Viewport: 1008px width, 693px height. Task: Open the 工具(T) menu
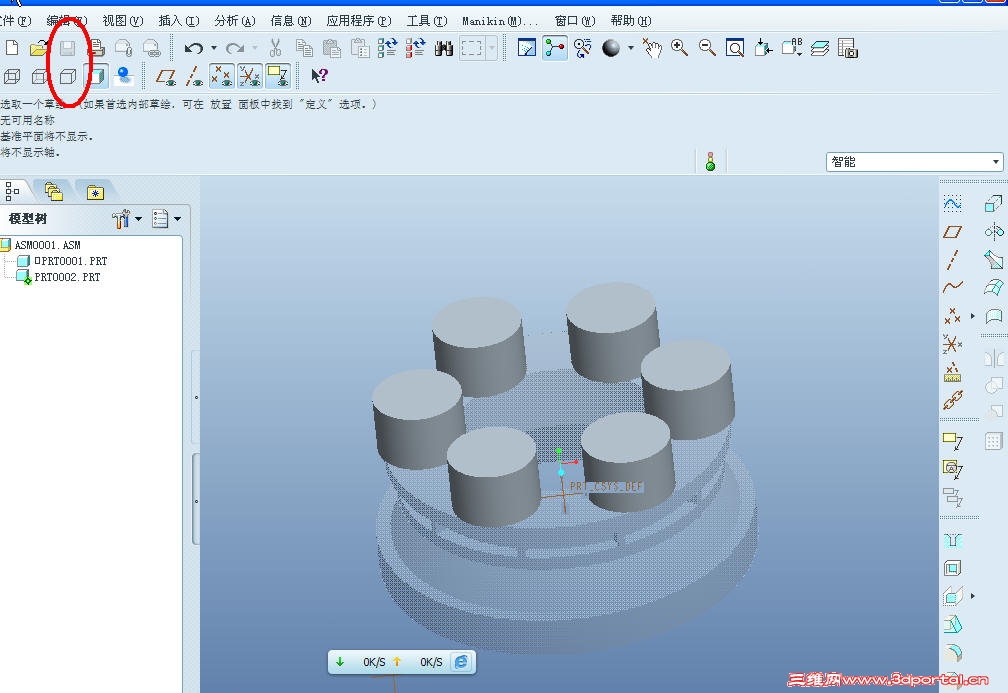(427, 21)
